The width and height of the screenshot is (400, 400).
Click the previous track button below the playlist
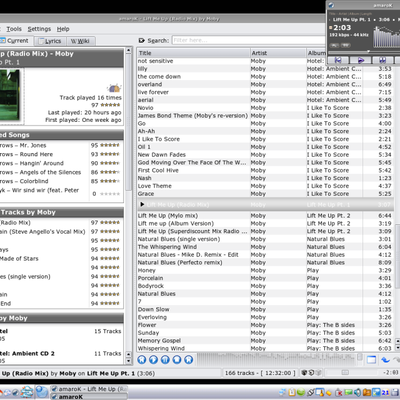[142, 360]
